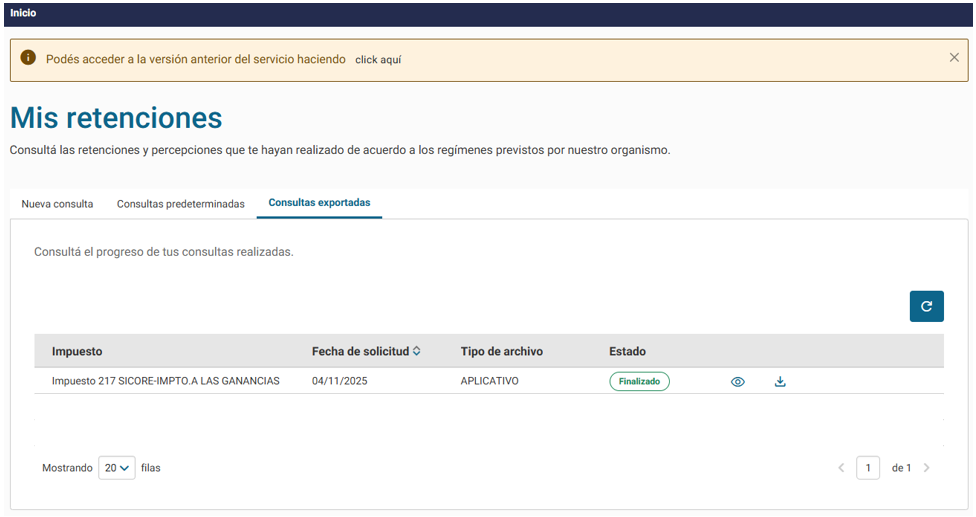
Task: Open the Consultas predeterminadas tab
Action: tap(180, 204)
